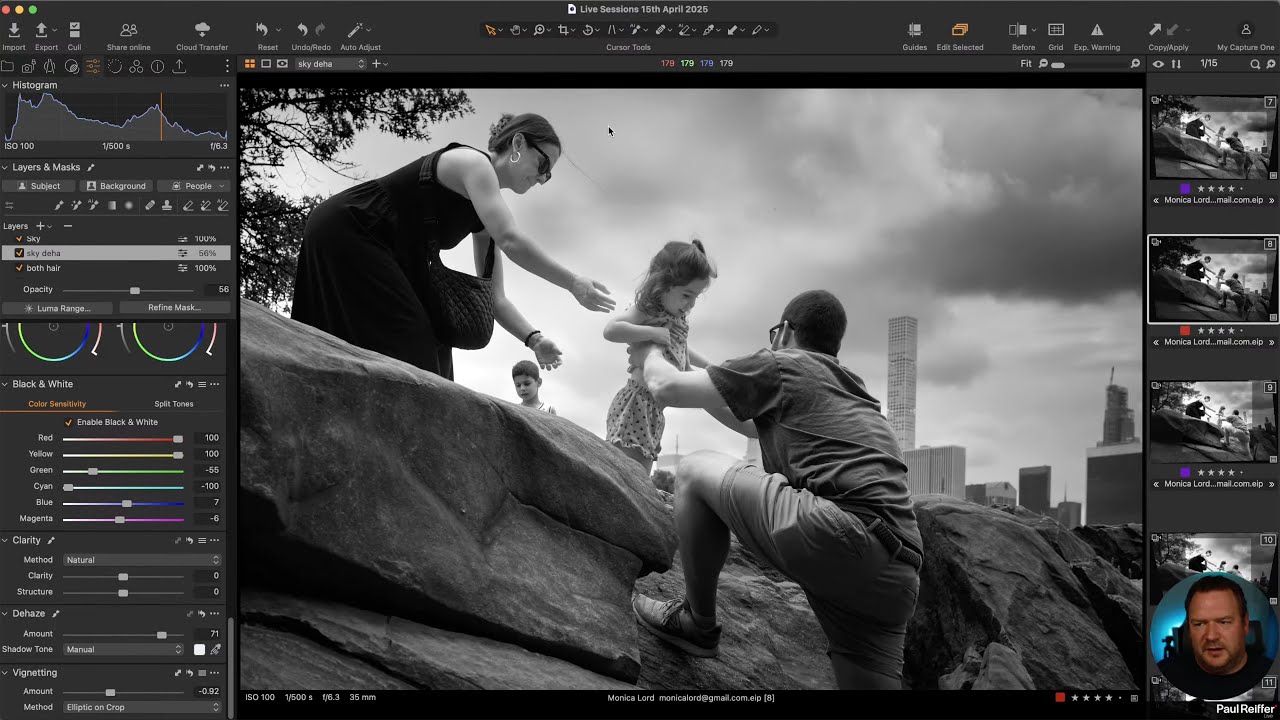This screenshot has height=720, width=1280.
Task: Enable the Exposure Warning icon
Action: [1097, 30]
